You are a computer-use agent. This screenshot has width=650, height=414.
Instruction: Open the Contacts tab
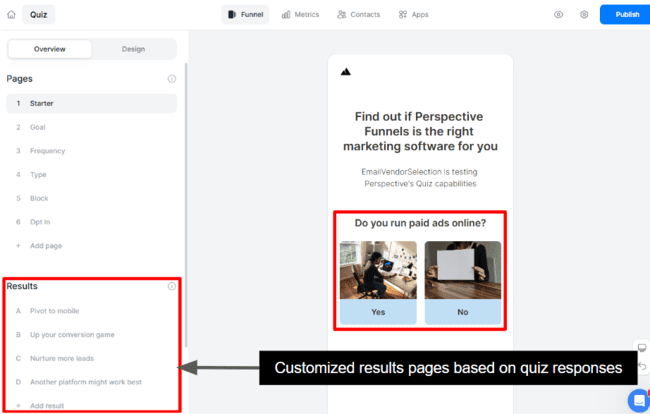point(359,15)
